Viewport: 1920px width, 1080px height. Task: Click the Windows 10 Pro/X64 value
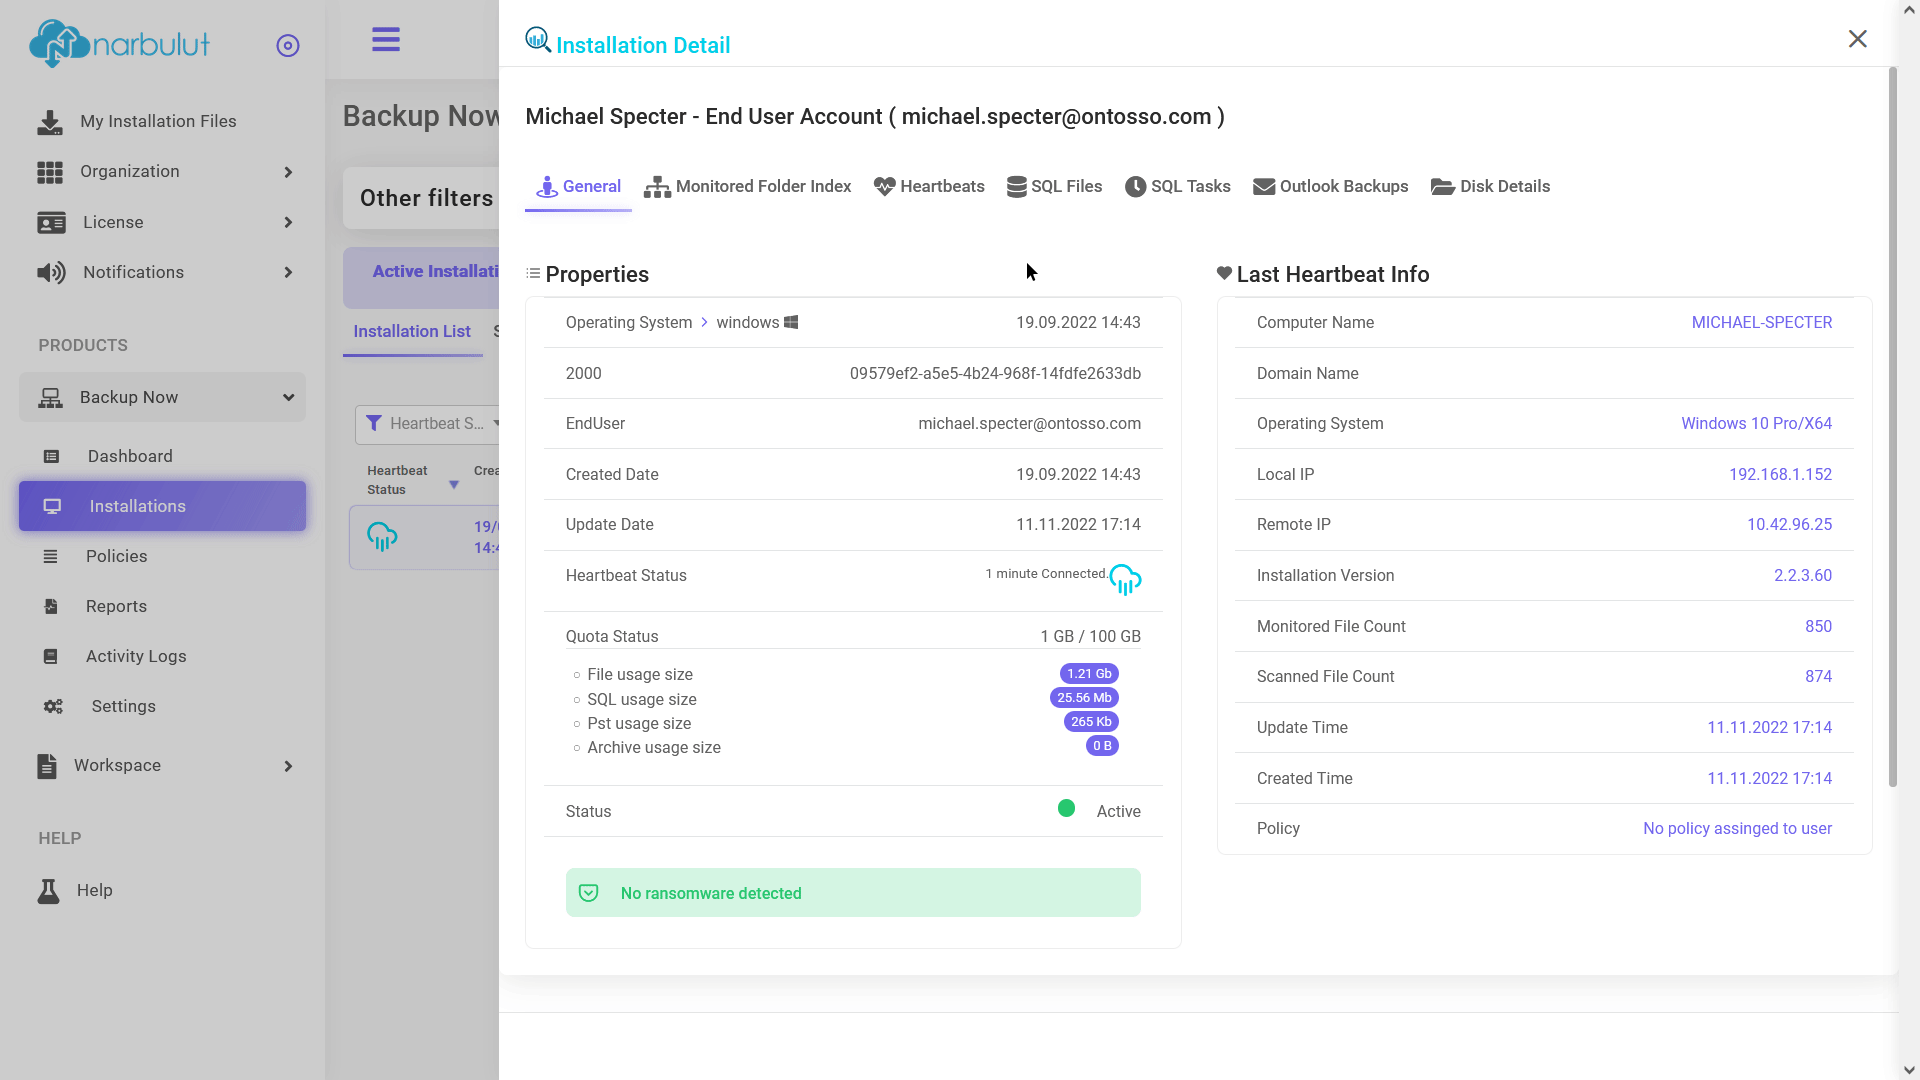point(1757,423)
